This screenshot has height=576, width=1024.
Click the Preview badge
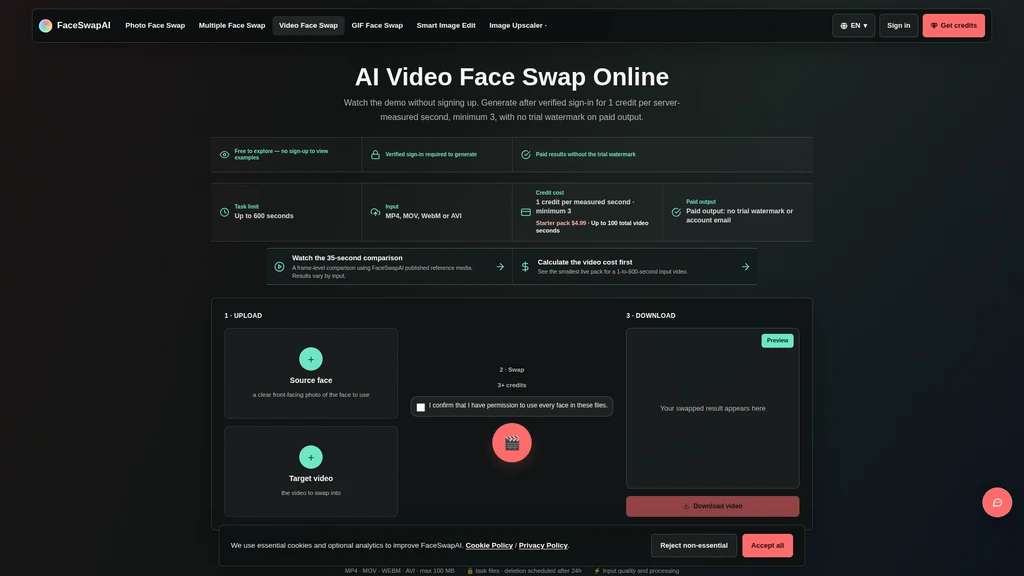(777, 340)
